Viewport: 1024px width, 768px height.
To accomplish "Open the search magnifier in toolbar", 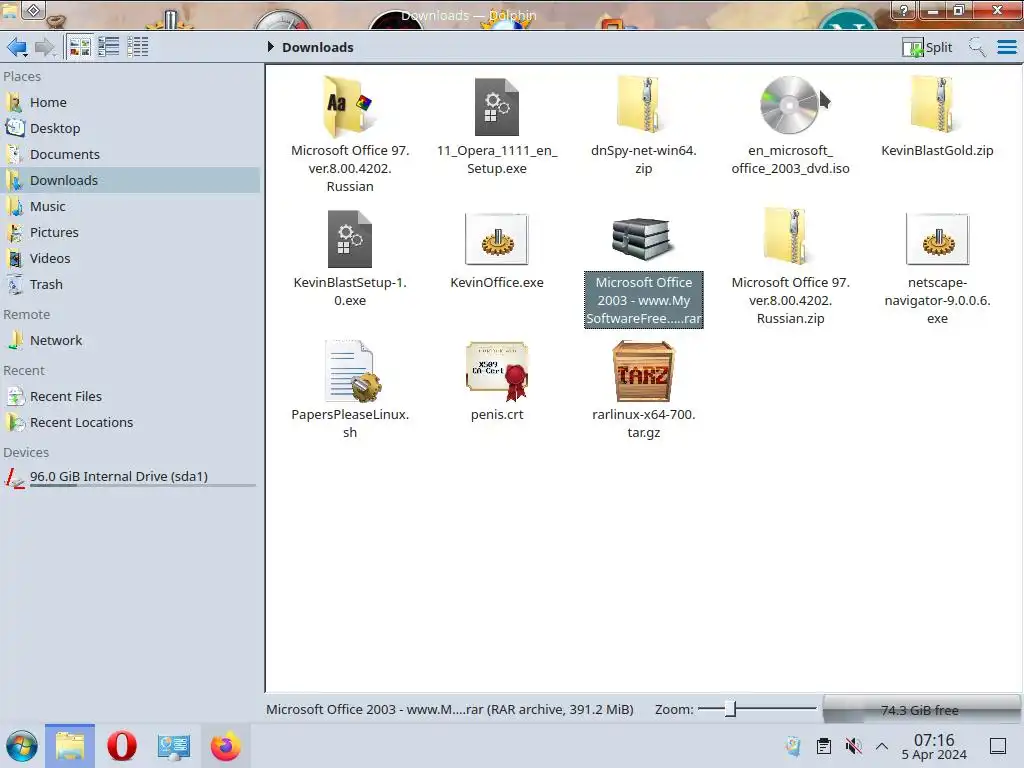I will (x=977, y=48).
